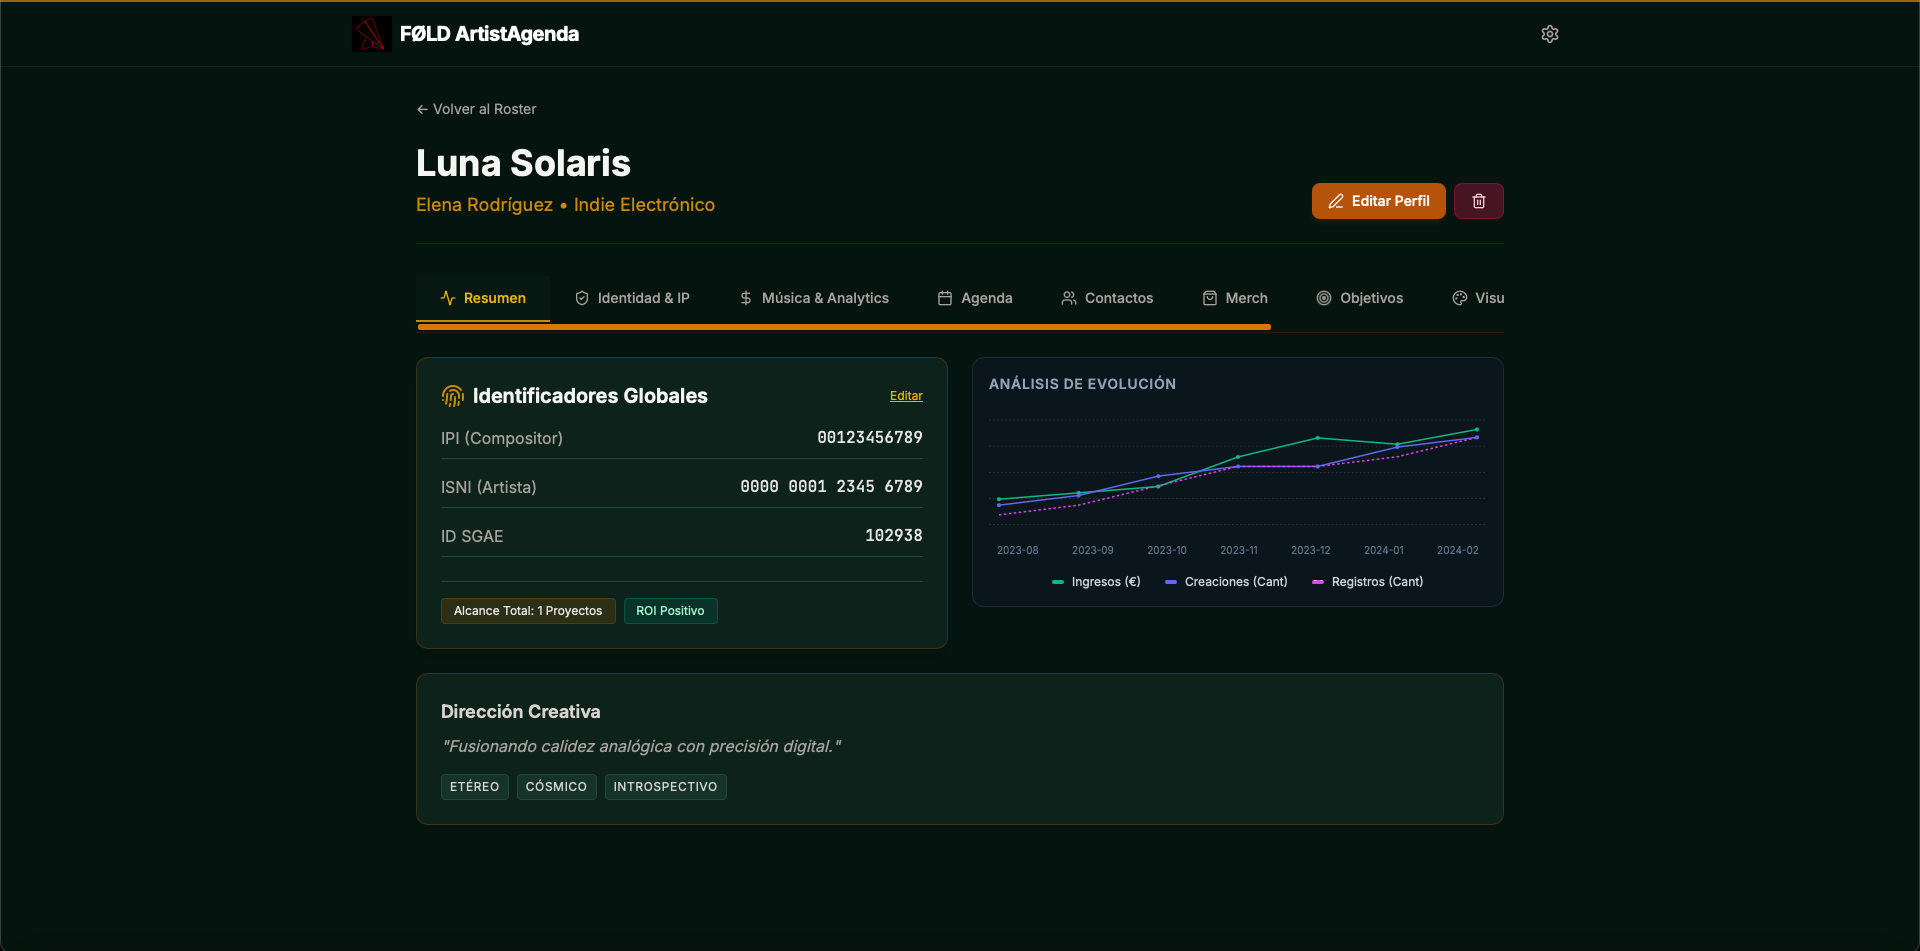Switch to the Merch tab
Screen dimensions: 1920x951
[1235, 298]
